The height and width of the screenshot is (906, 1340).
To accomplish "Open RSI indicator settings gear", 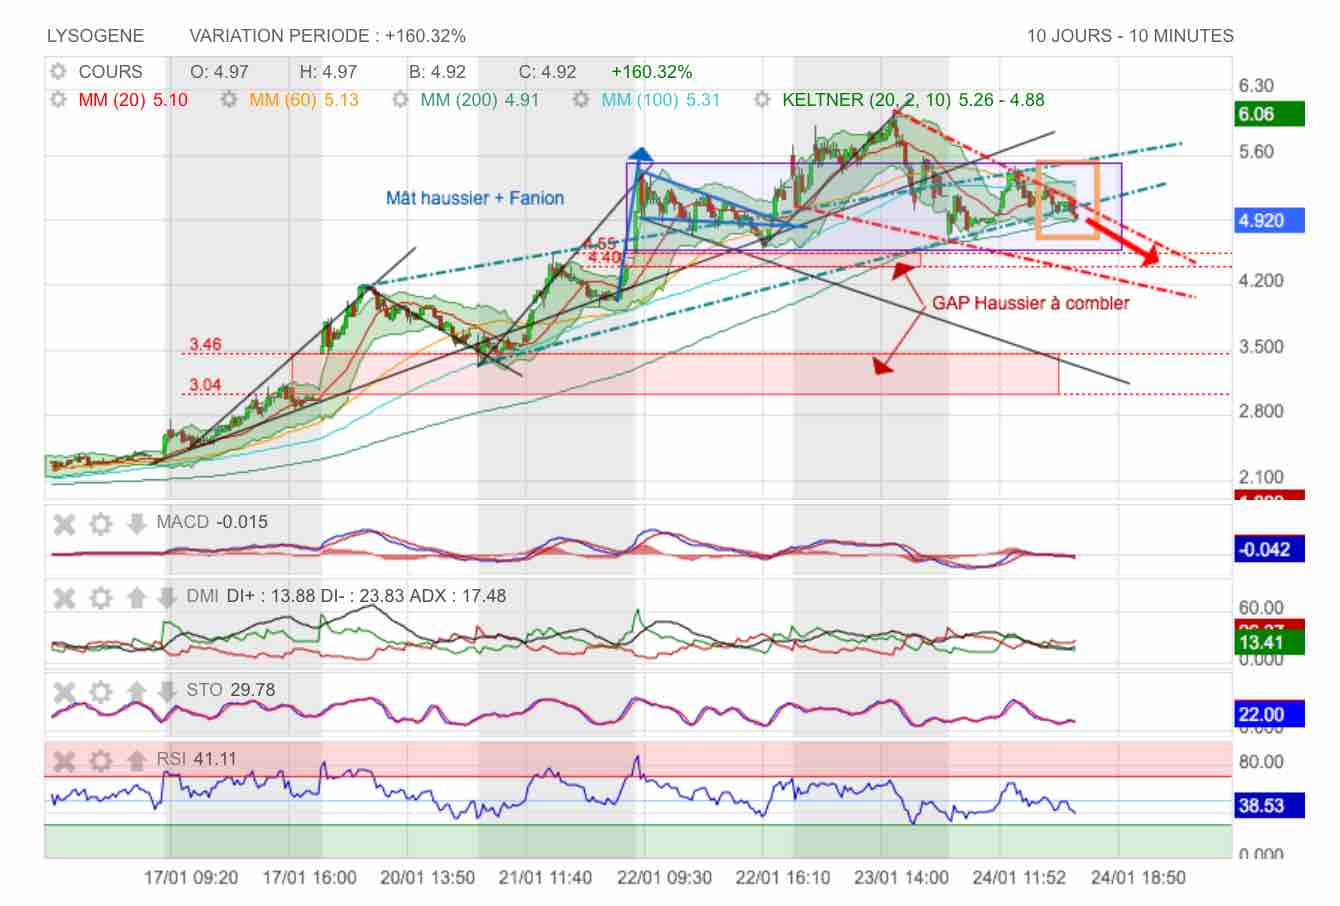I will [100, 761].
